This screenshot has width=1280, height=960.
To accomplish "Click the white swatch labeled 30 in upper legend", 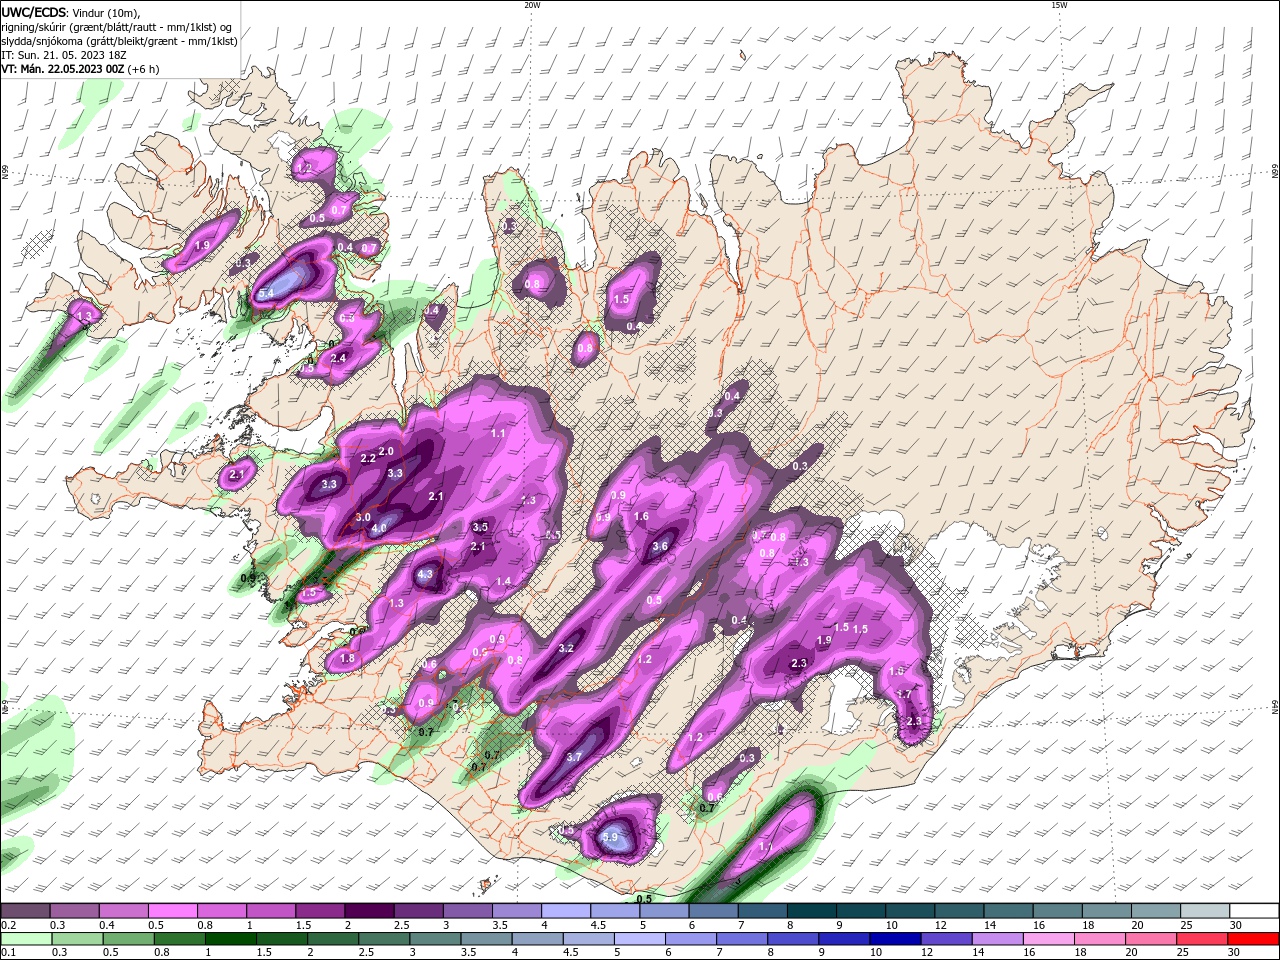I will (1255, 911).
